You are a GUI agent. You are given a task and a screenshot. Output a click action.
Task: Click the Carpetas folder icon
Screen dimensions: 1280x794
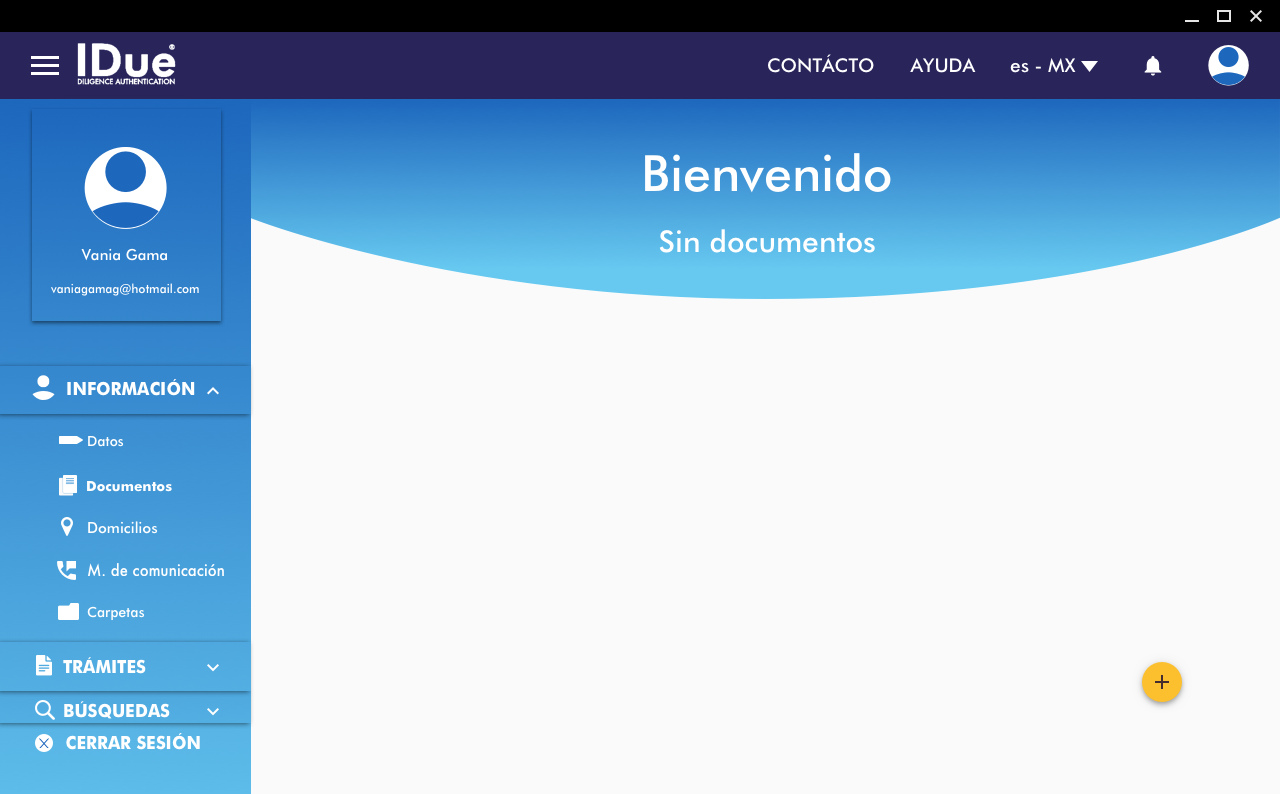point(68,612)
